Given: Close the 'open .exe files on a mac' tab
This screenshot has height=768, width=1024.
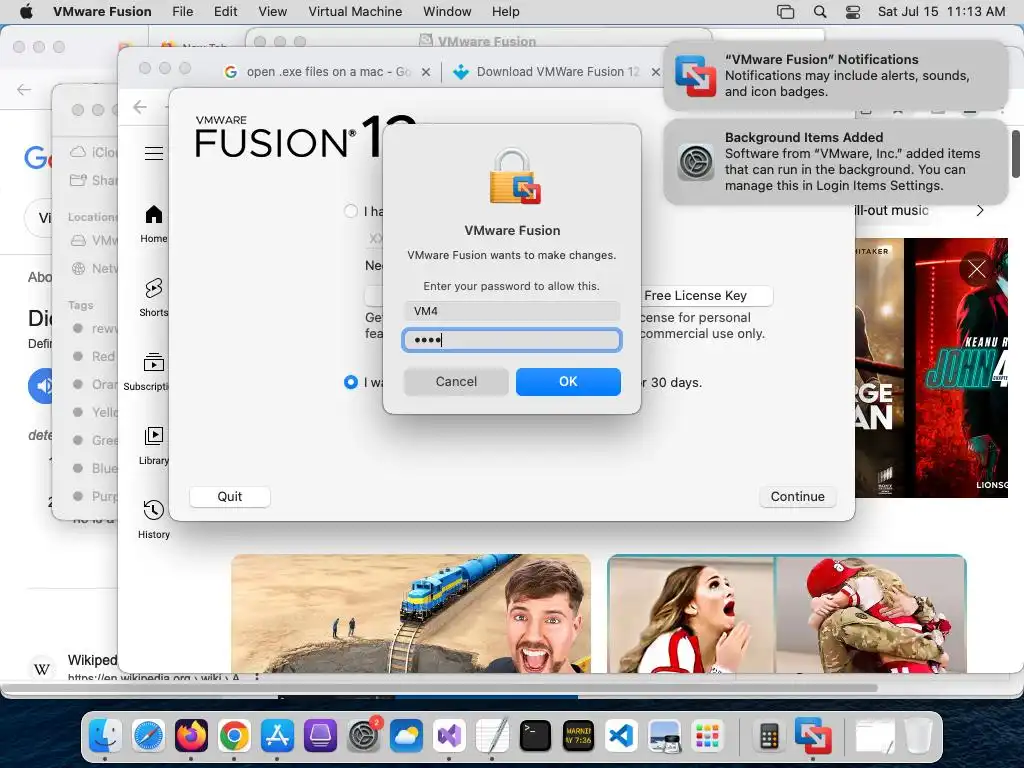Looking at the screenshot, I should (426, 72).
